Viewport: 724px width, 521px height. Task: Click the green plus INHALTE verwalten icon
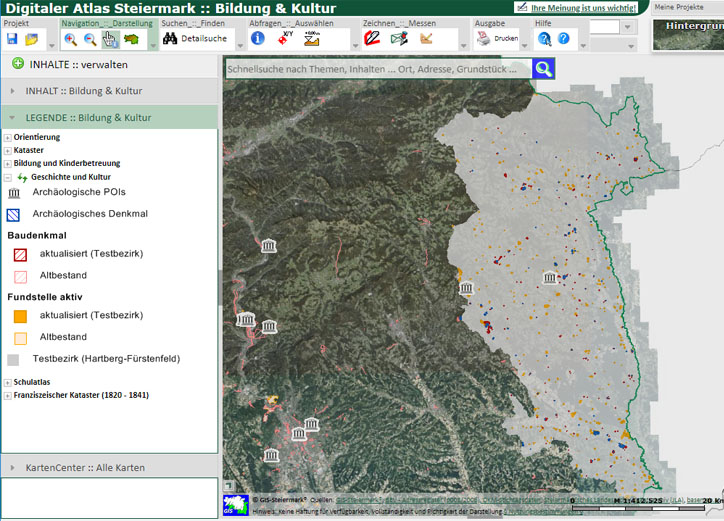(18, 64)
